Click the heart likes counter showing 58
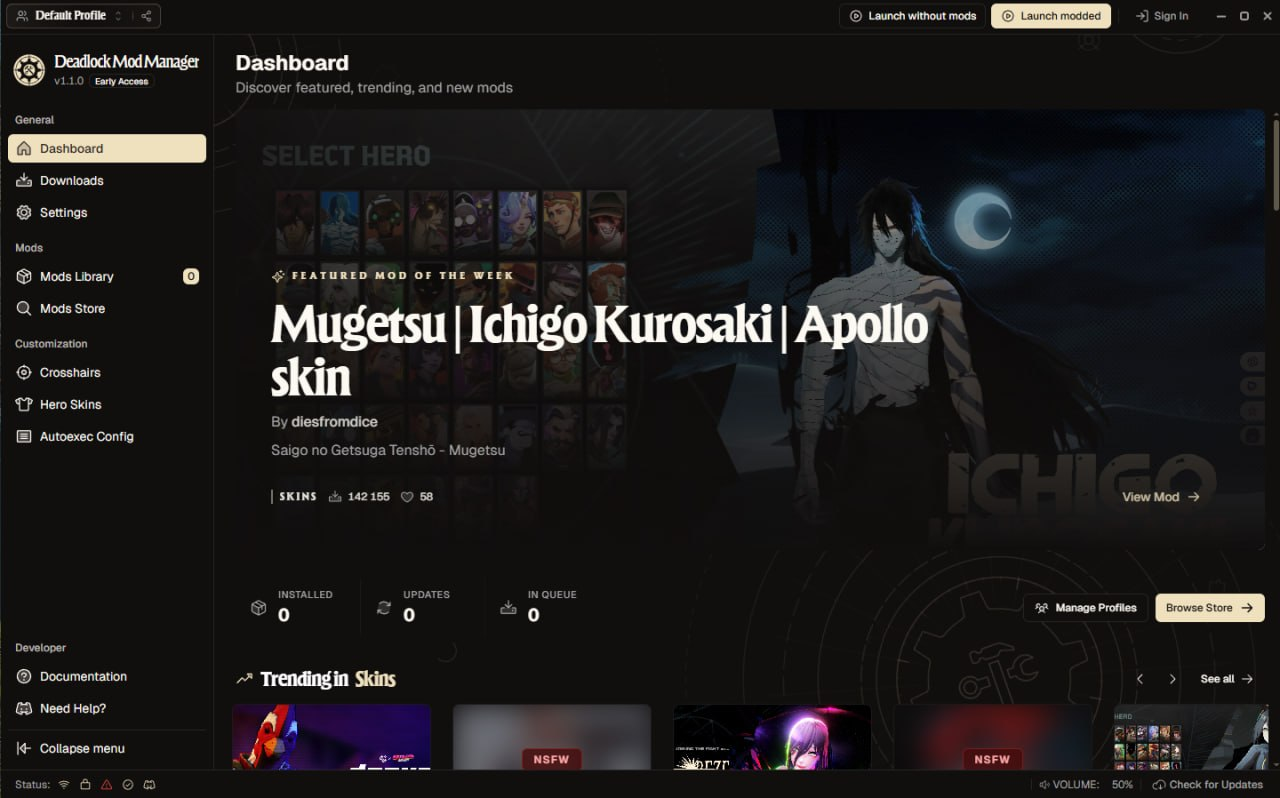1280x798 pixels. (417, 496)
